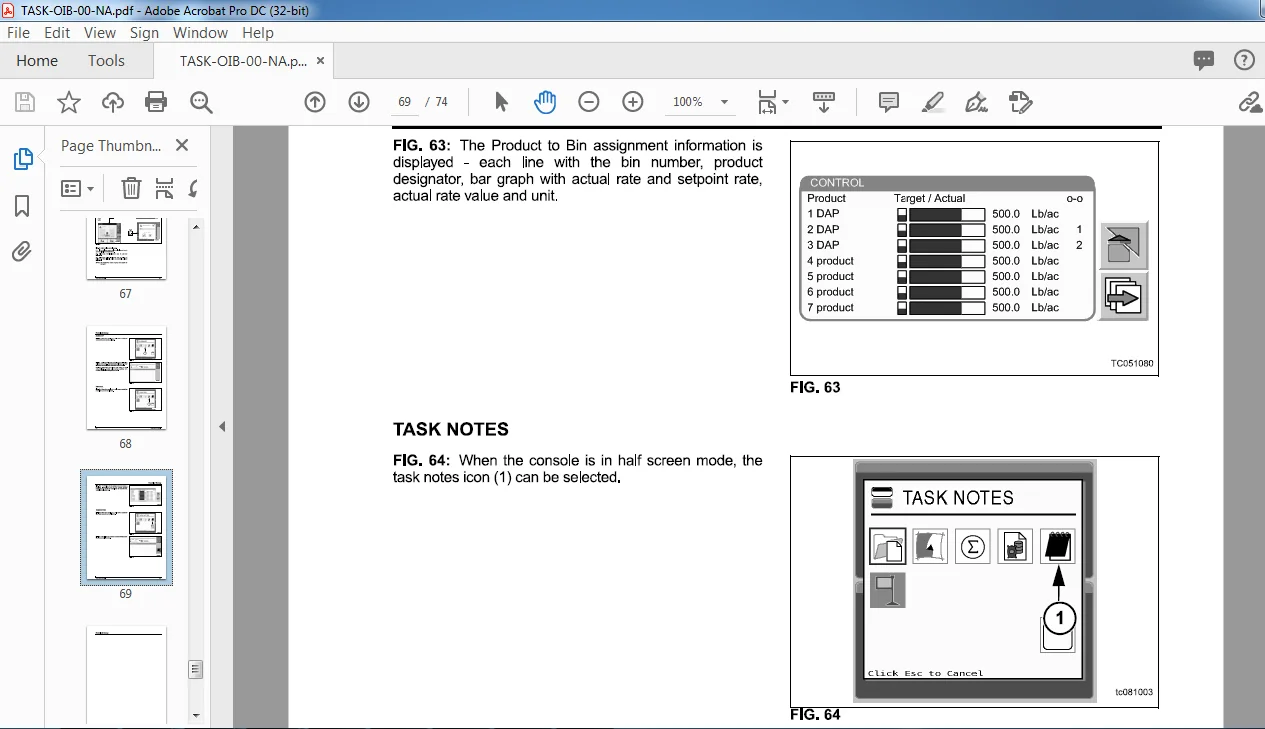Image resolution: width=1265 pixels, height=729 pixels.
Task: Collapse the navigation pane with the left triangle
Action: click(222, 427)
